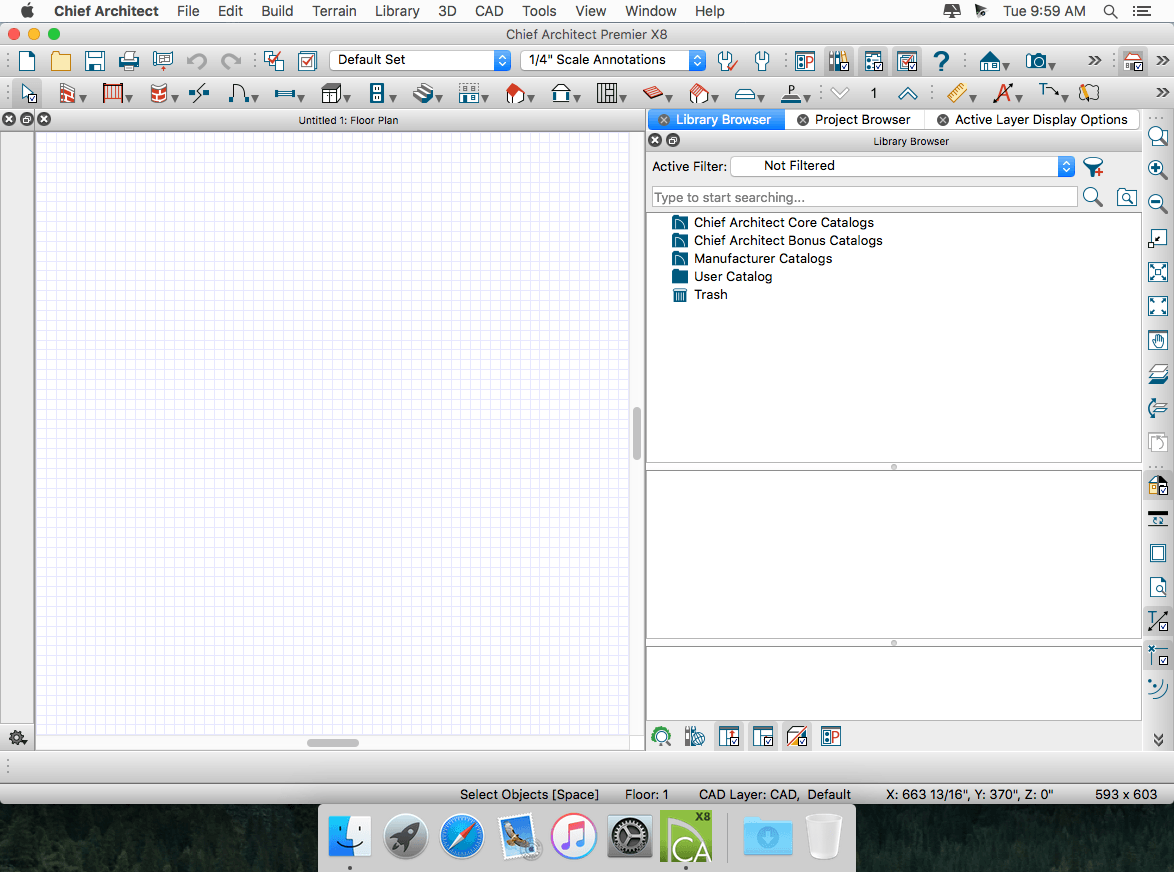
Task: Open the blue question mark Help icon
Action: (x=941, y=61)
